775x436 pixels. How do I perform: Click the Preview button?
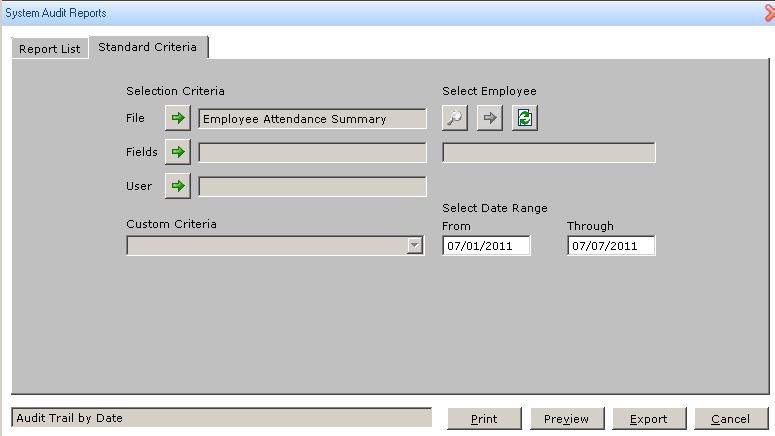click(567, 419)
